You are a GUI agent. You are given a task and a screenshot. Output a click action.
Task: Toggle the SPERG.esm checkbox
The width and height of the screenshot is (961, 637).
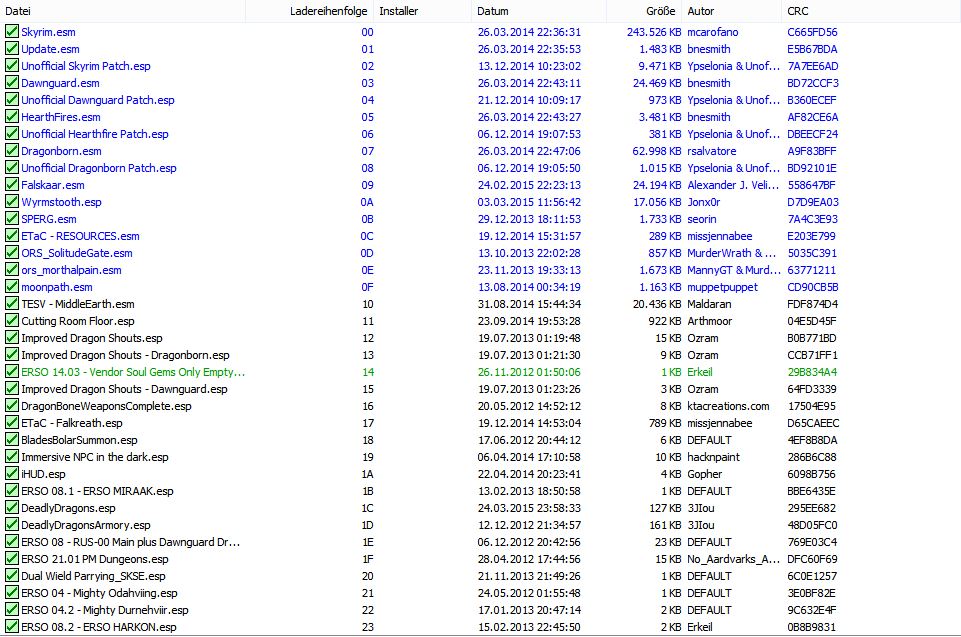[x=12, y=219]
